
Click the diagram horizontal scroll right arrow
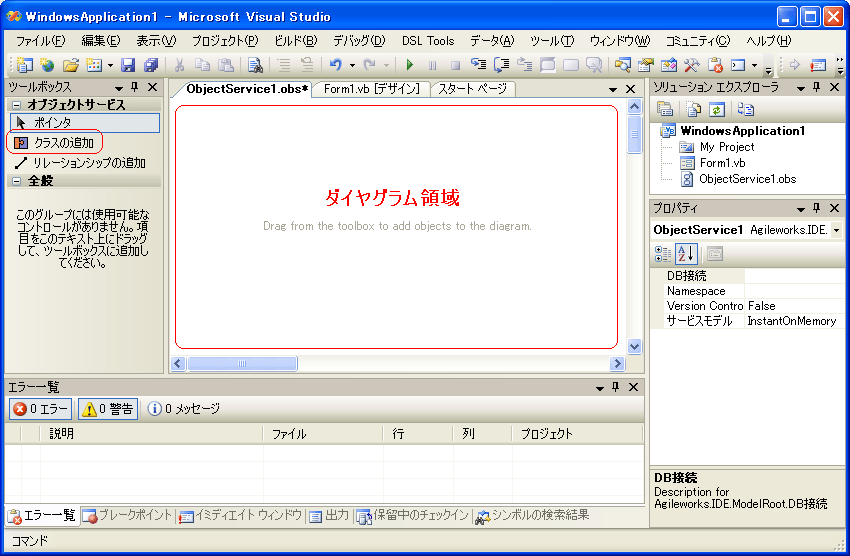[x=617, y=363]
